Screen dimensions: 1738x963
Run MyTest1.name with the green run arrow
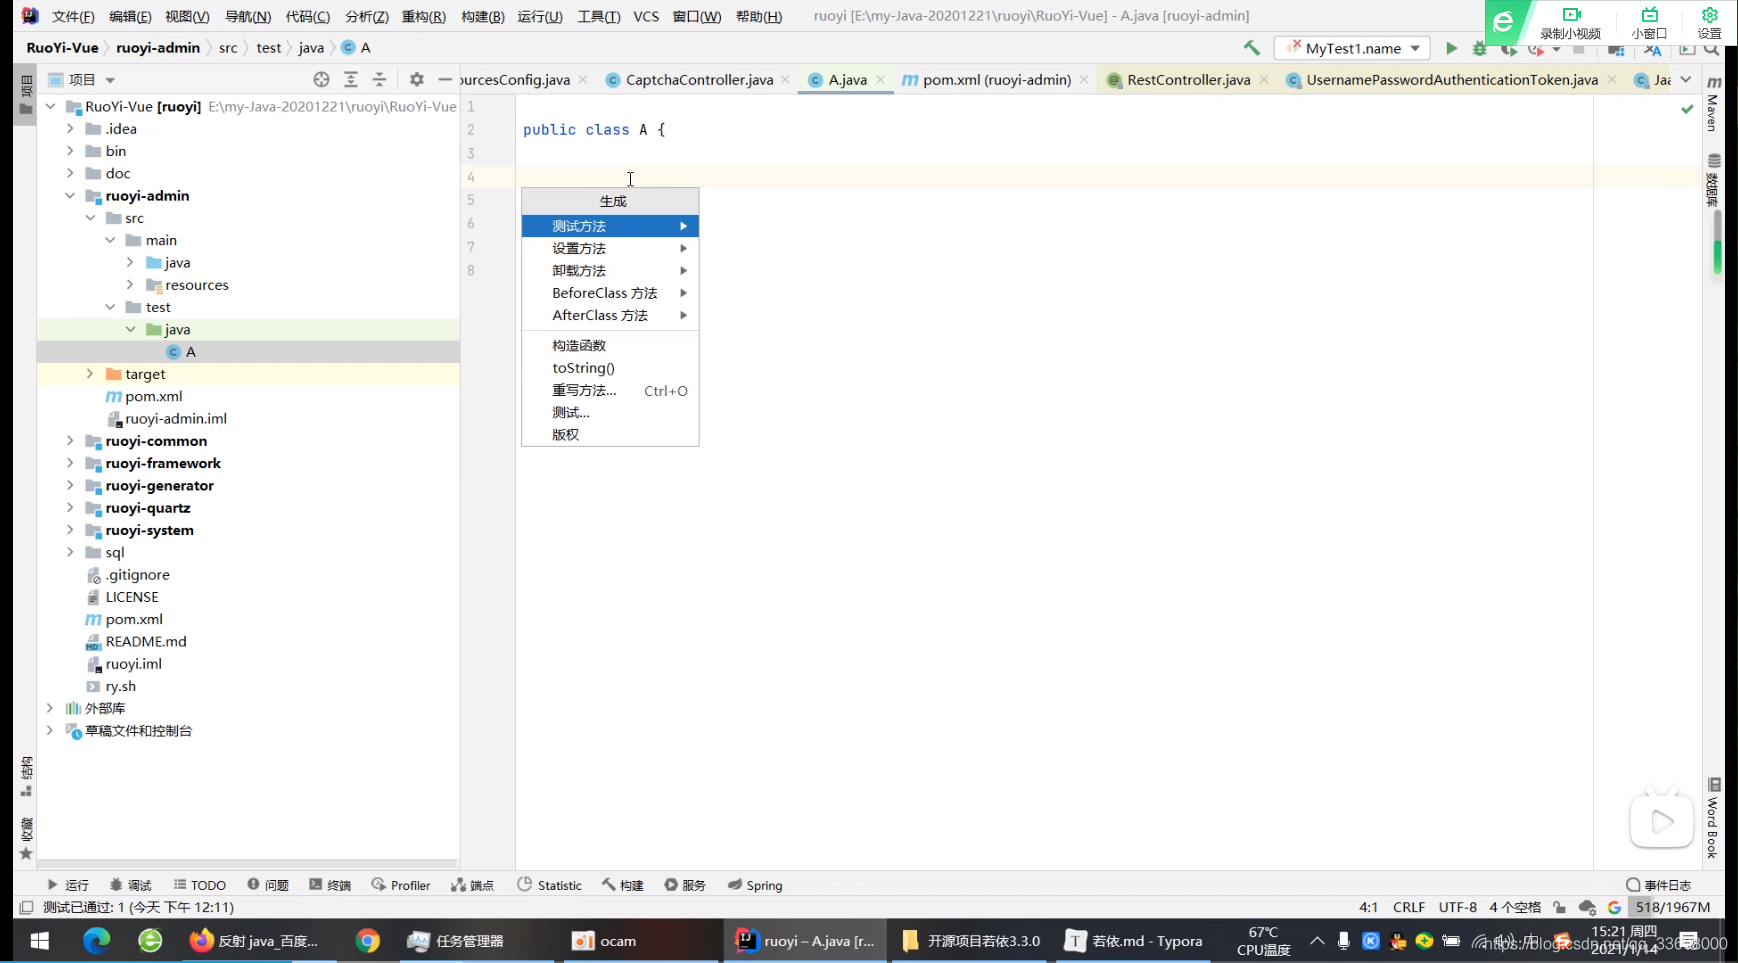1451,48
